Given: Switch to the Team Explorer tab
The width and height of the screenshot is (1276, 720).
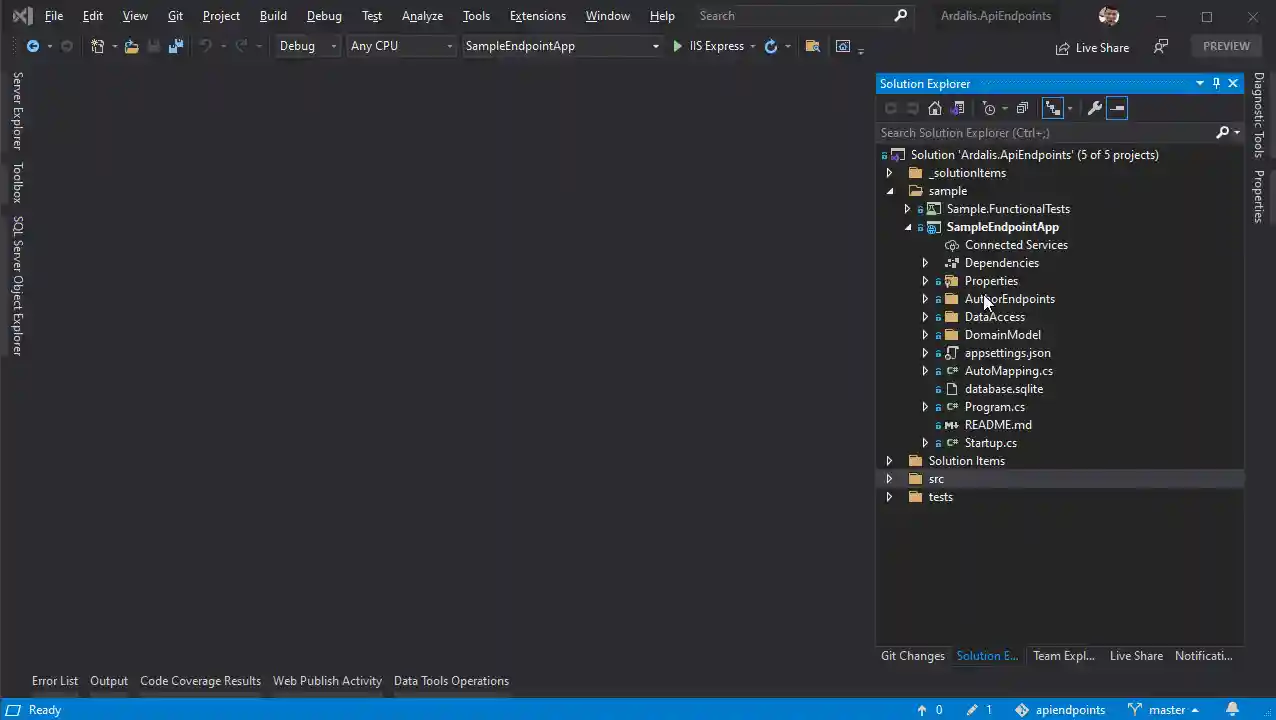Looking at the screenshot, I should point(1064,656).
